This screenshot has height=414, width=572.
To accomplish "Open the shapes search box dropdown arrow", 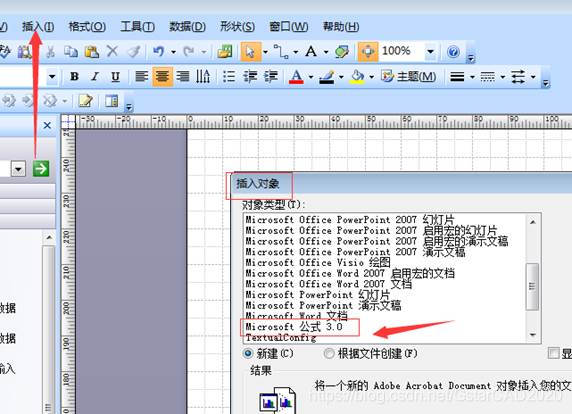I will tap(18, 169).
